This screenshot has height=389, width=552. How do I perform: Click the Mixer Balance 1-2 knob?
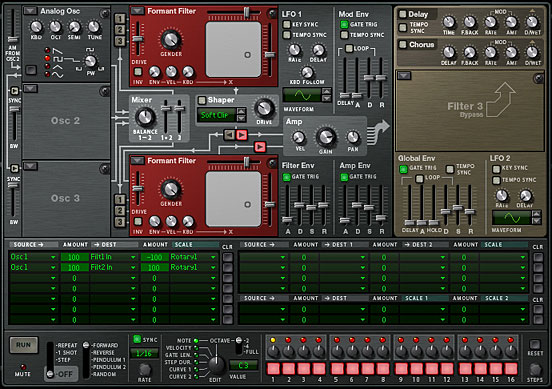click(x=145, y=117)
